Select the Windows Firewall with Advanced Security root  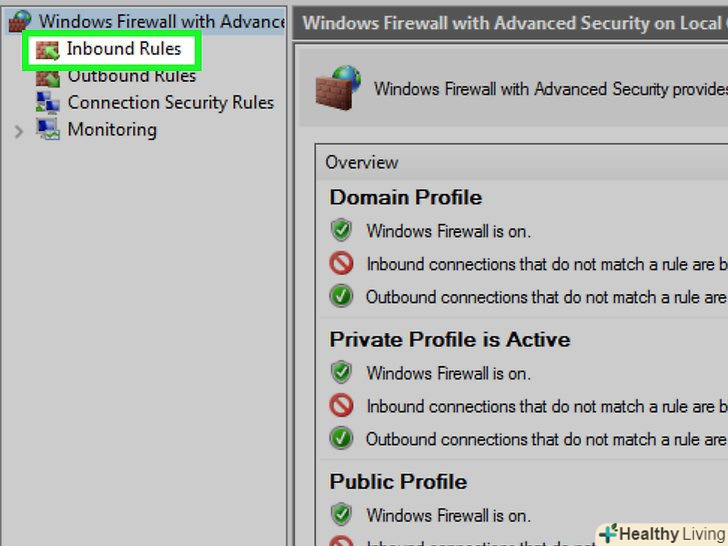[160, 21]
